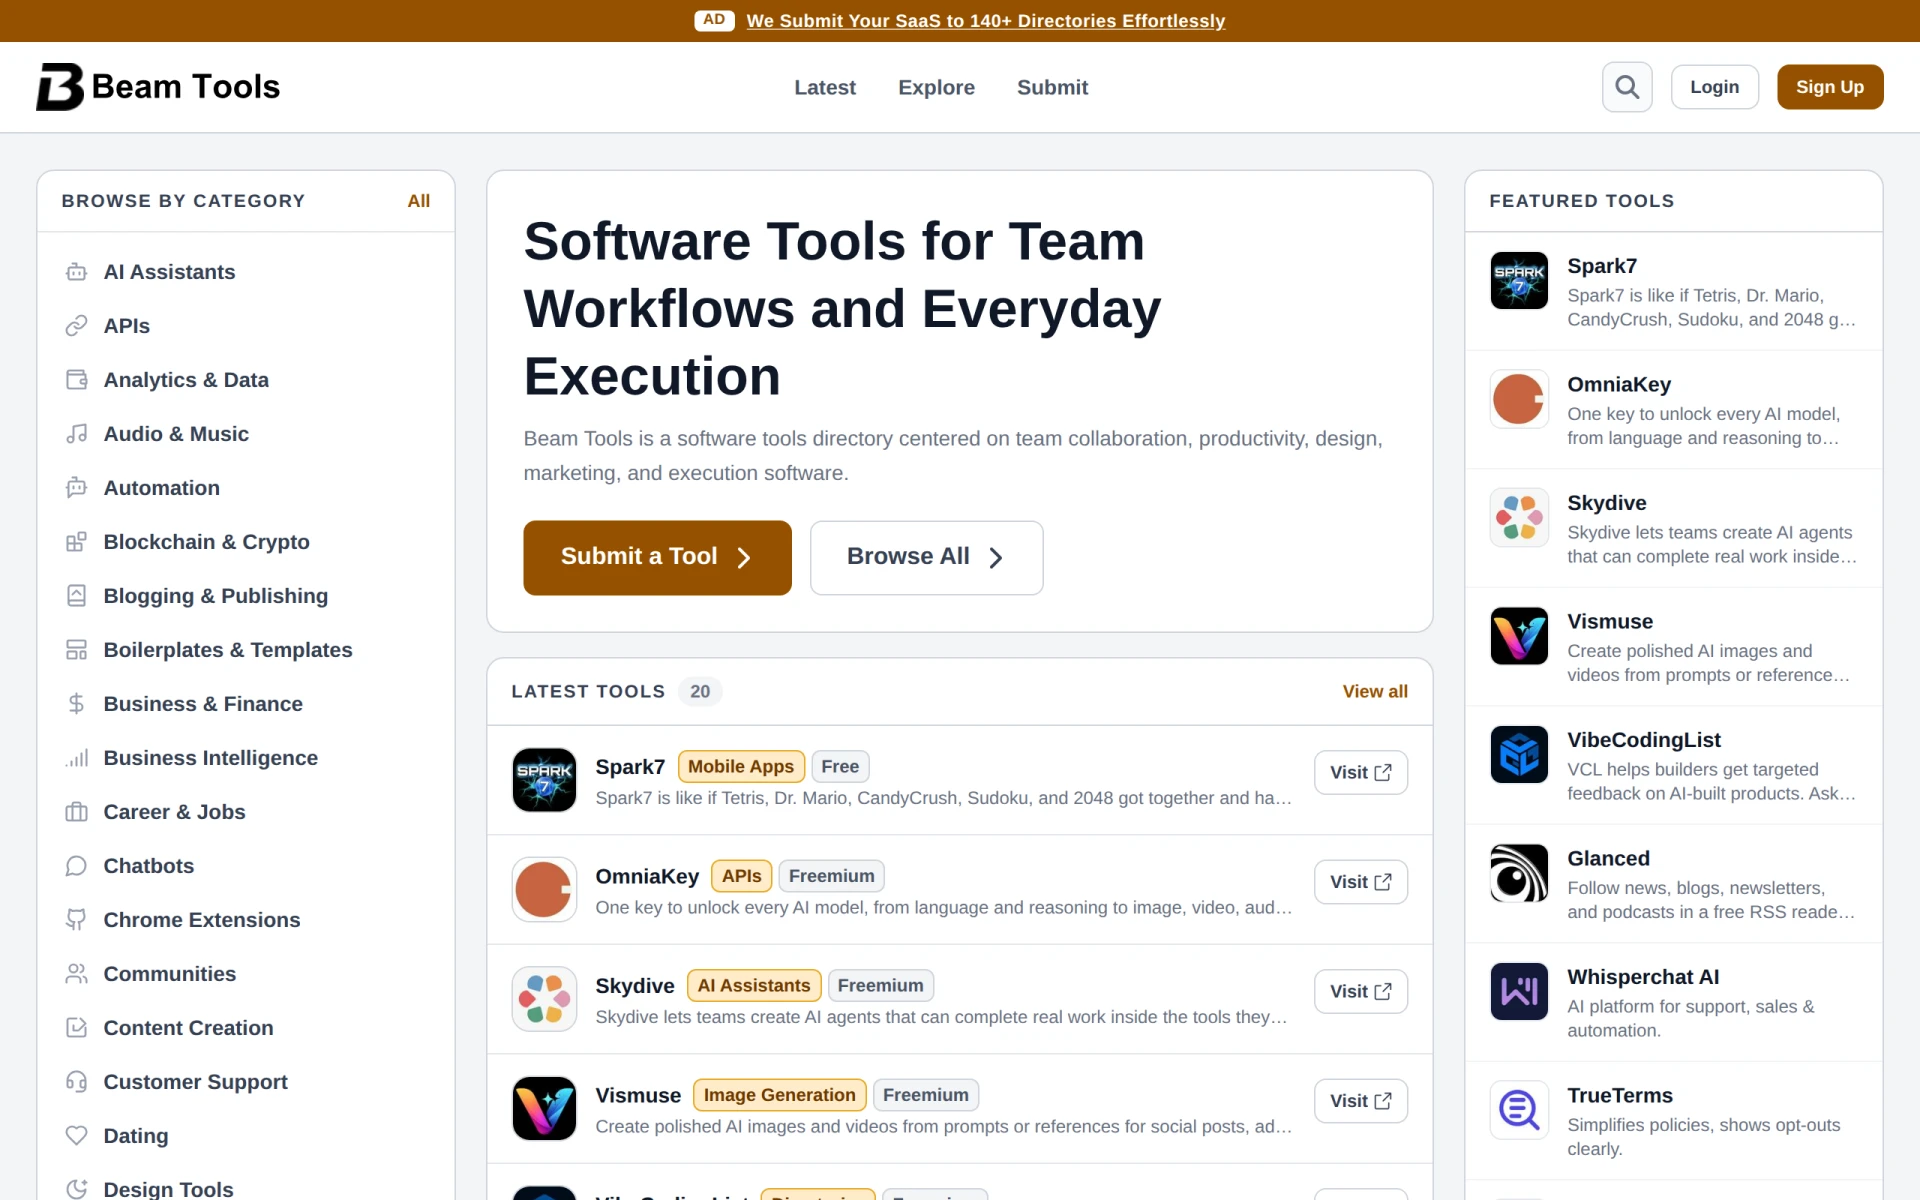Click the Analytics & Data category icon
Viewport: 1920px width, 1200px height.
[x=76, y=380]
